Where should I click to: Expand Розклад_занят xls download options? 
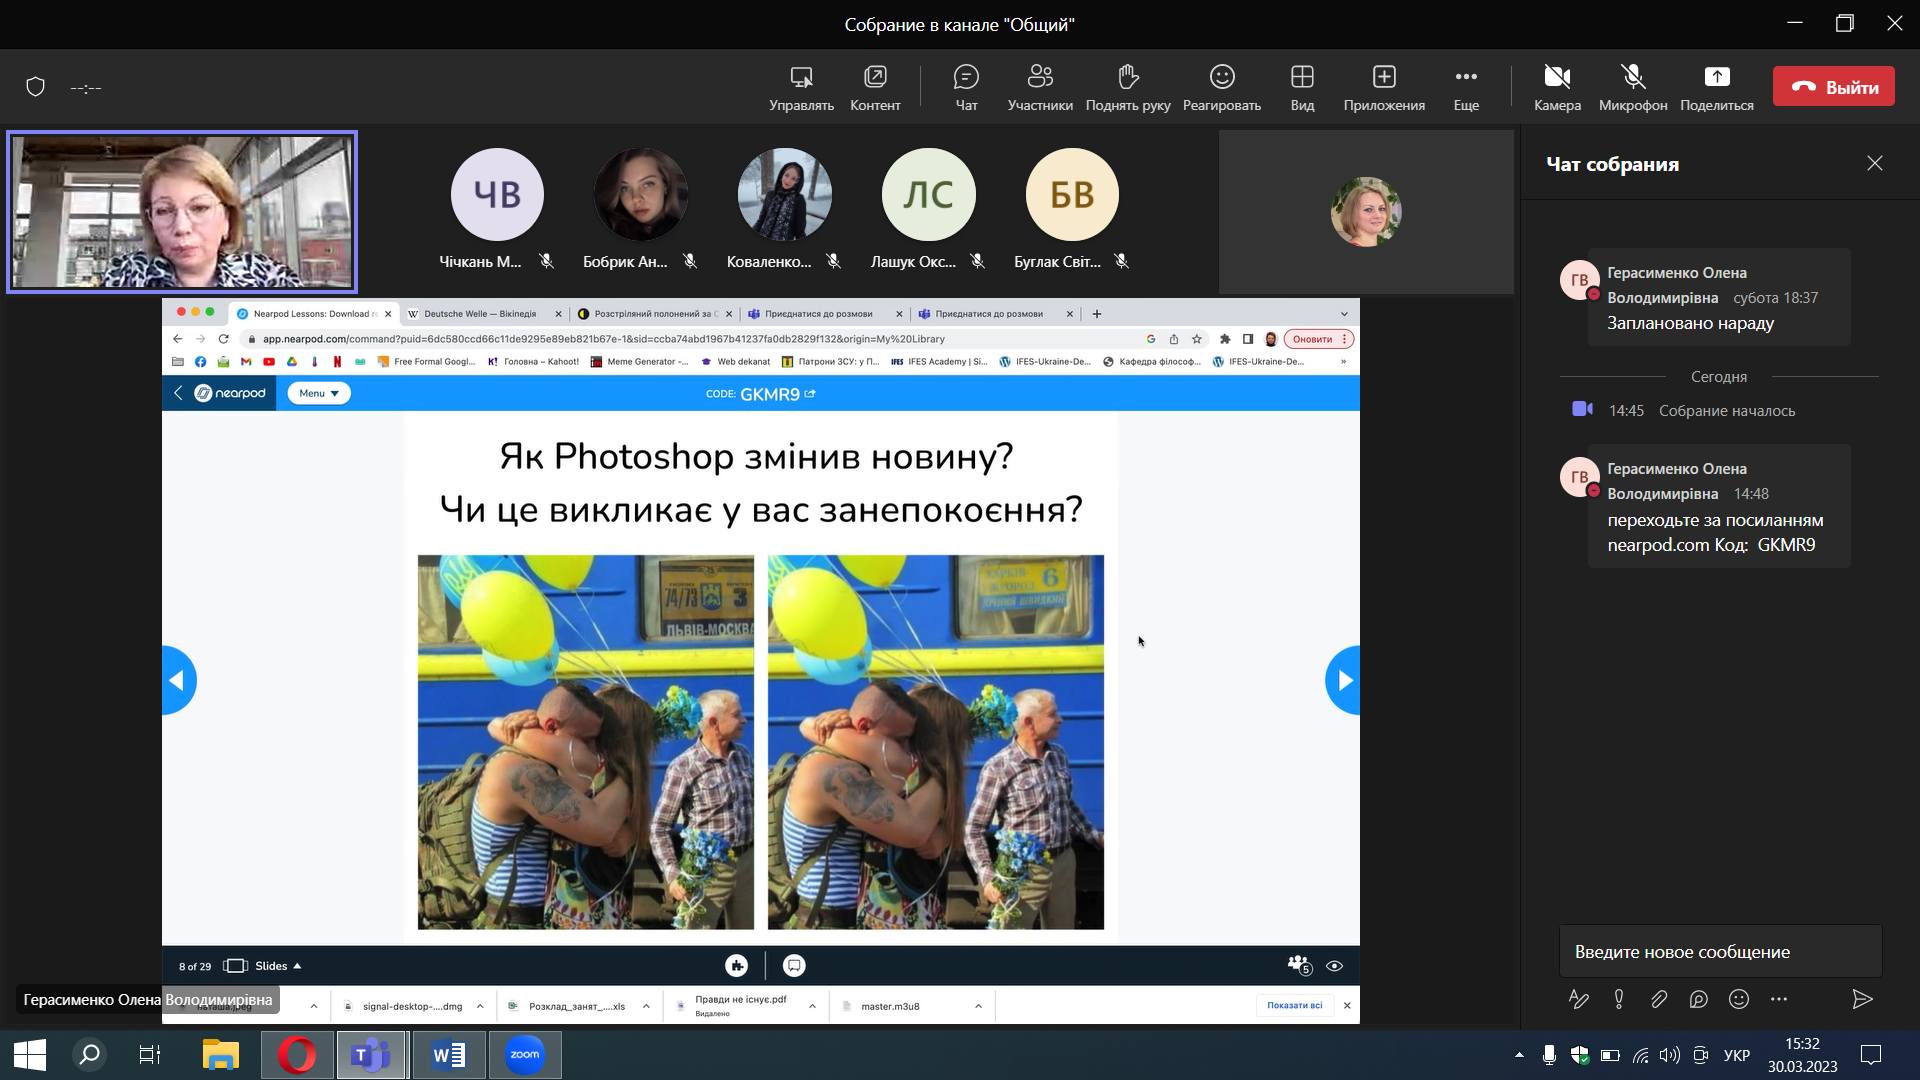[x=646, y=1006]
